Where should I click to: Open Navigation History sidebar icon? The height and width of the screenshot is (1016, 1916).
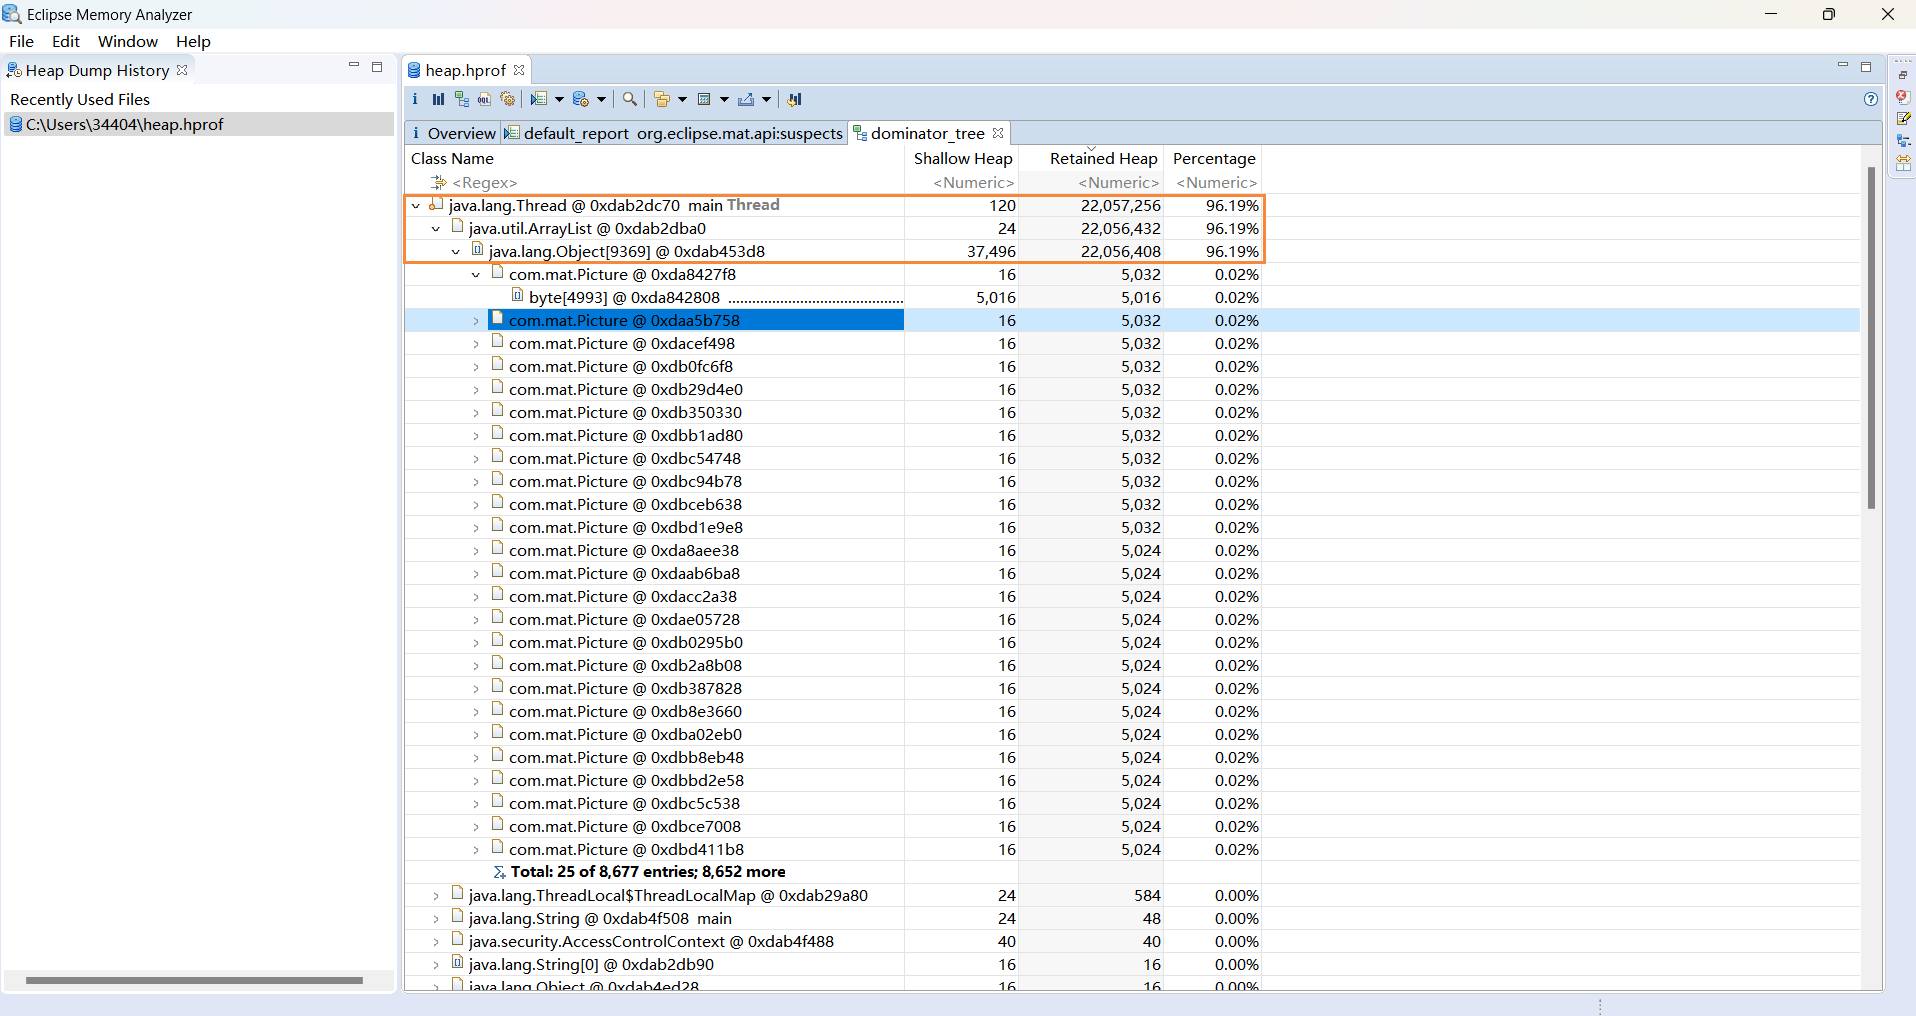1903,140
